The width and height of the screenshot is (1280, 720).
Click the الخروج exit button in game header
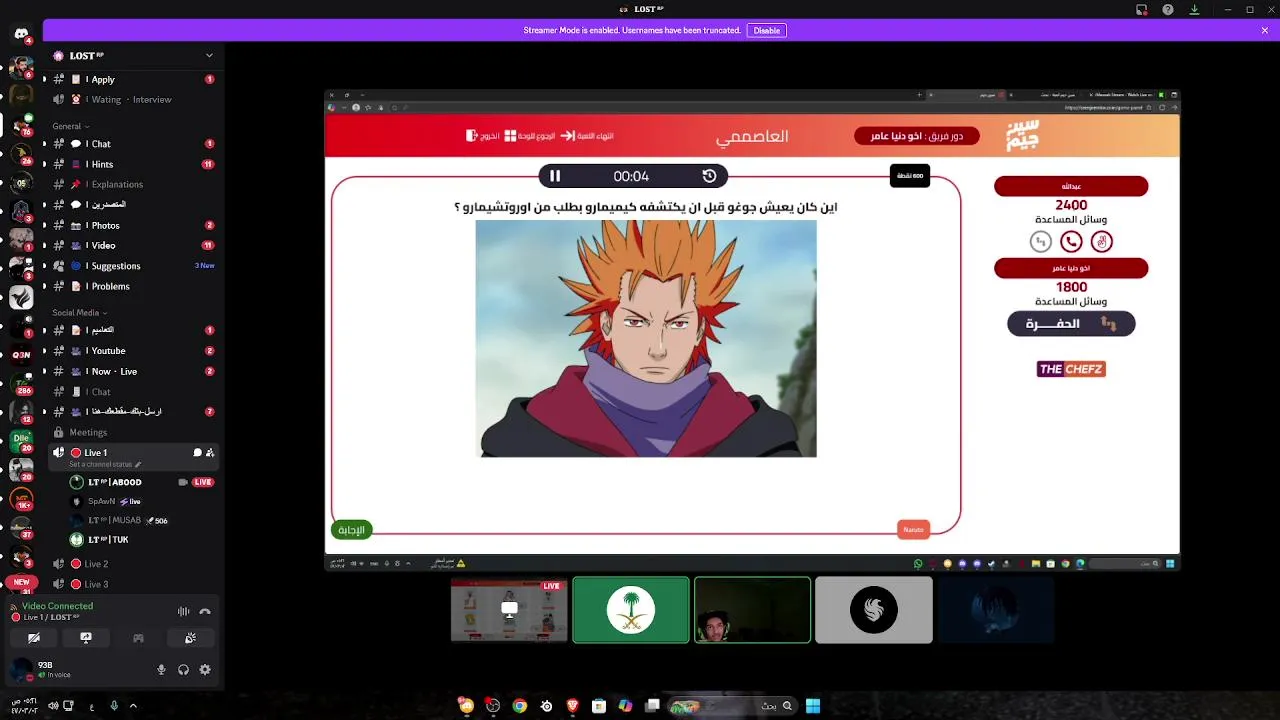click(483, 136)
